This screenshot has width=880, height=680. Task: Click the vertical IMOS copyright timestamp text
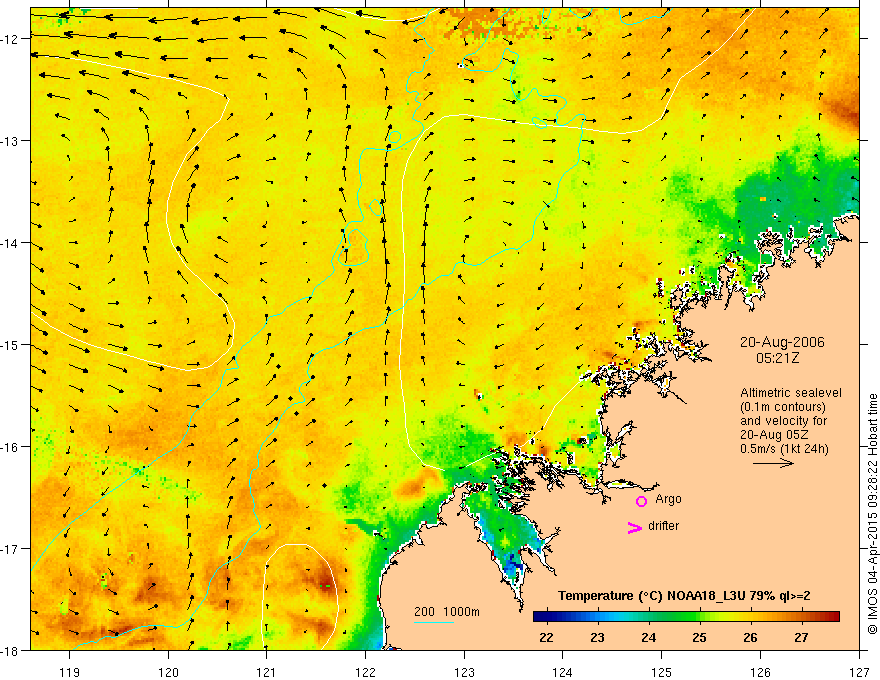(x=872, y=514)
